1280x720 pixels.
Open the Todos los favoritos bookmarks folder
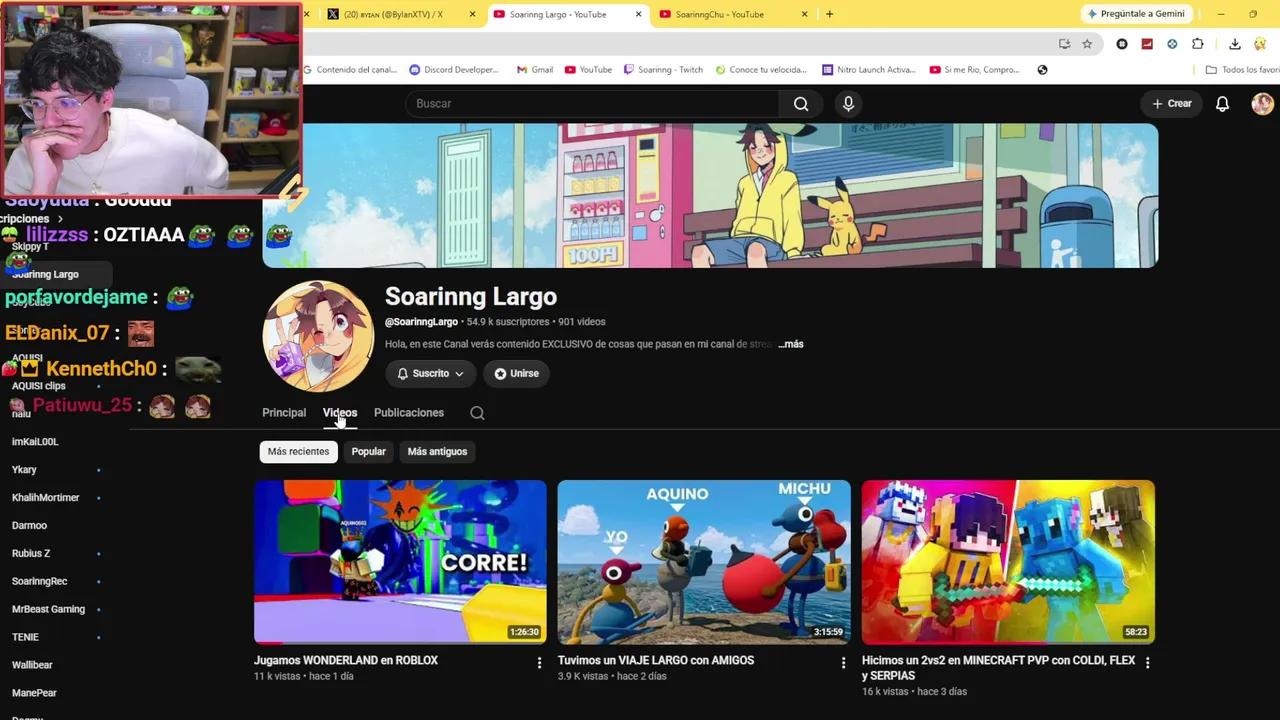point(1242,70)
